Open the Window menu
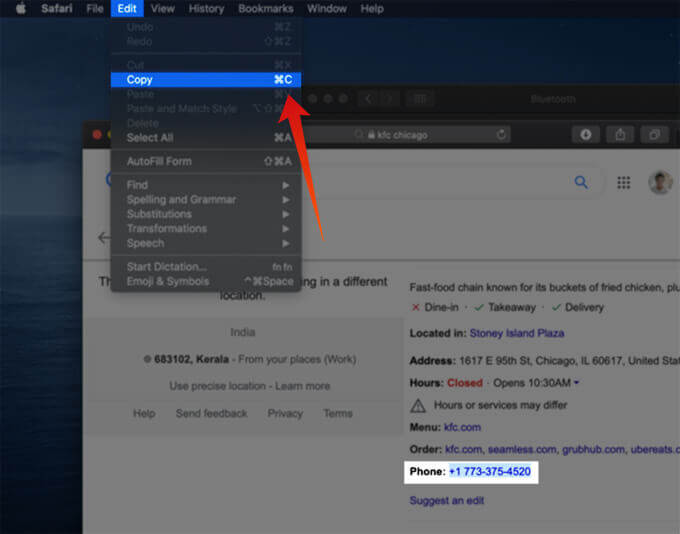This screenshot has width=680, height=534. 327,9
